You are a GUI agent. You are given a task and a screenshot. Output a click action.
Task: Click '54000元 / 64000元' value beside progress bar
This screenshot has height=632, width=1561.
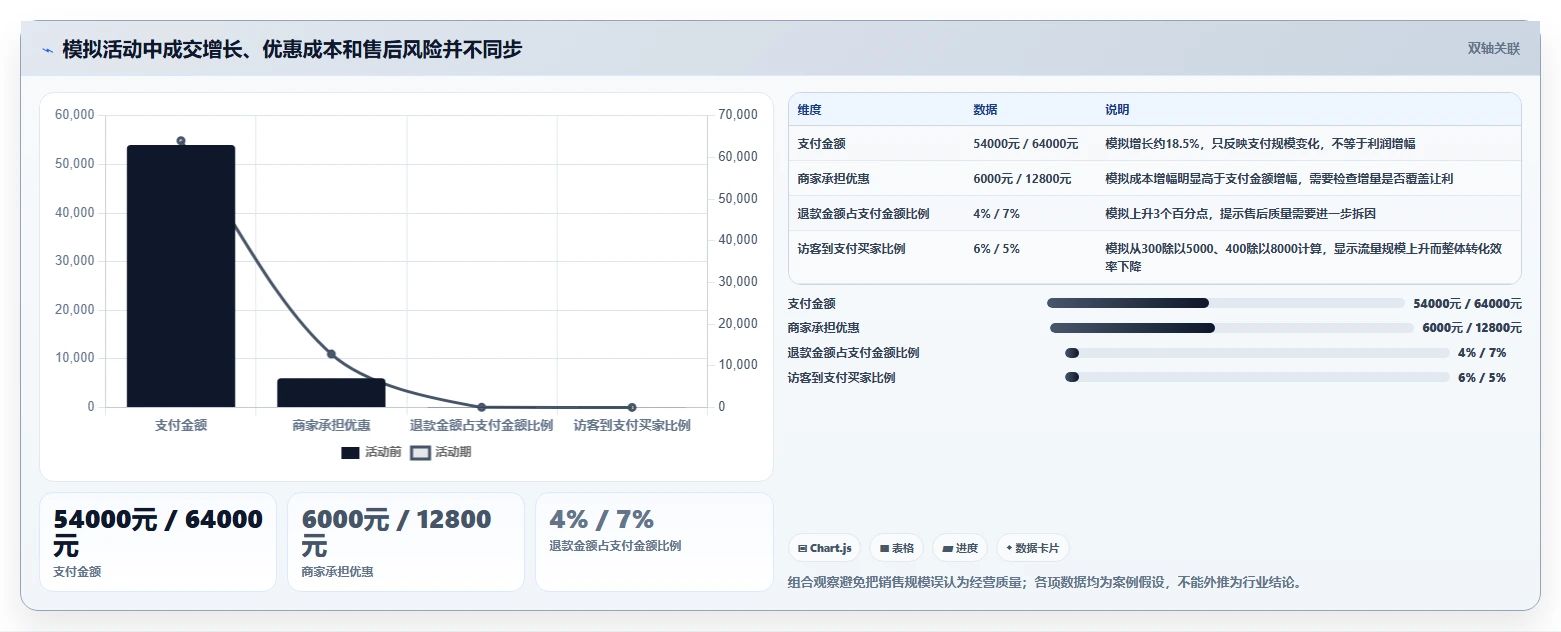[x=1467, y=303]
